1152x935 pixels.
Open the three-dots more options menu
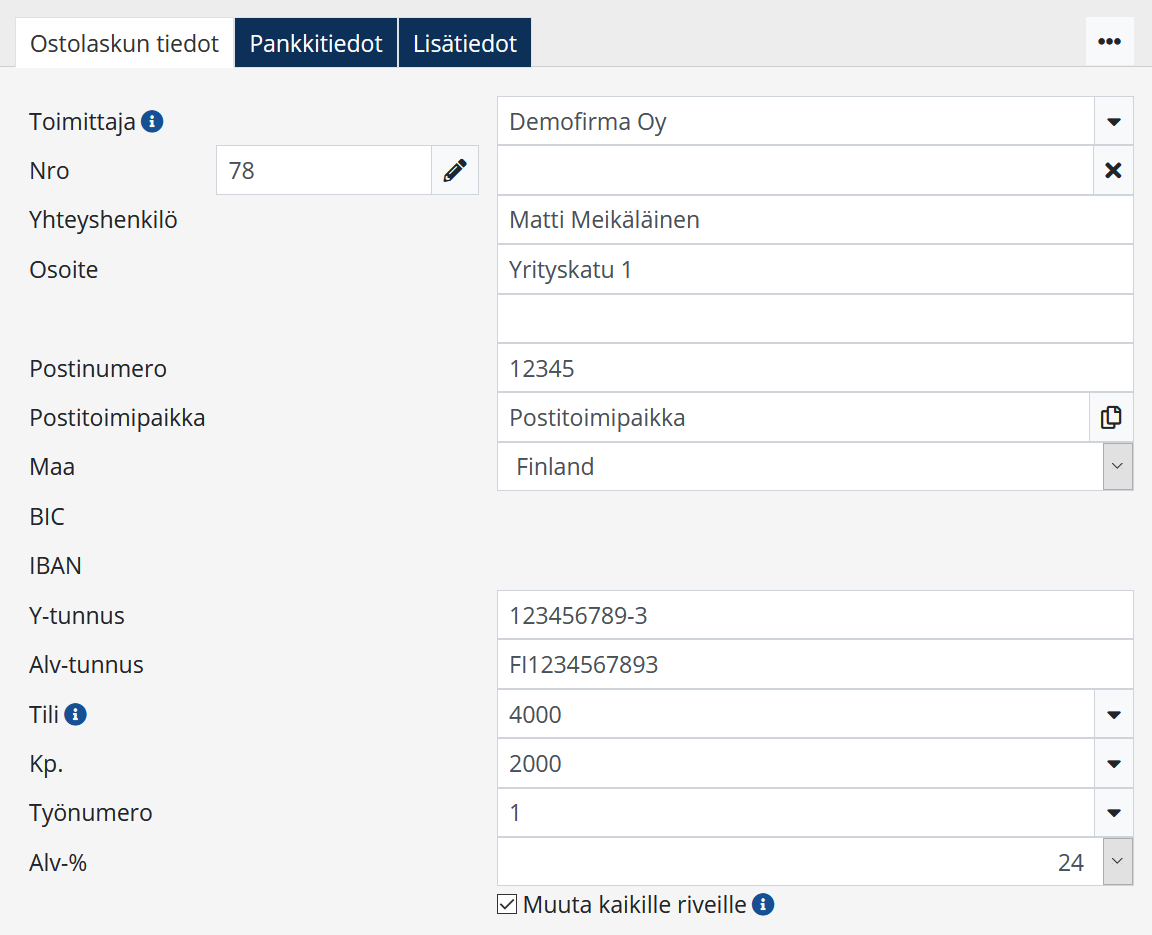[x=1109, y=42]
